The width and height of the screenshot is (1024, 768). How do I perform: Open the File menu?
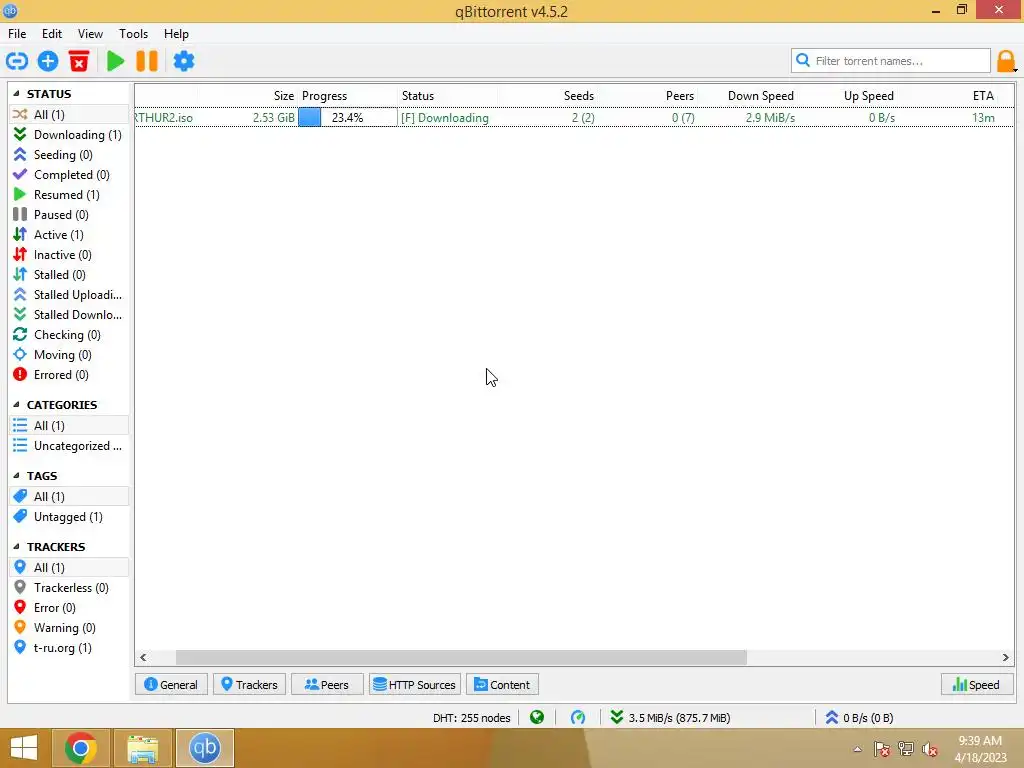(x=17, y=34)
